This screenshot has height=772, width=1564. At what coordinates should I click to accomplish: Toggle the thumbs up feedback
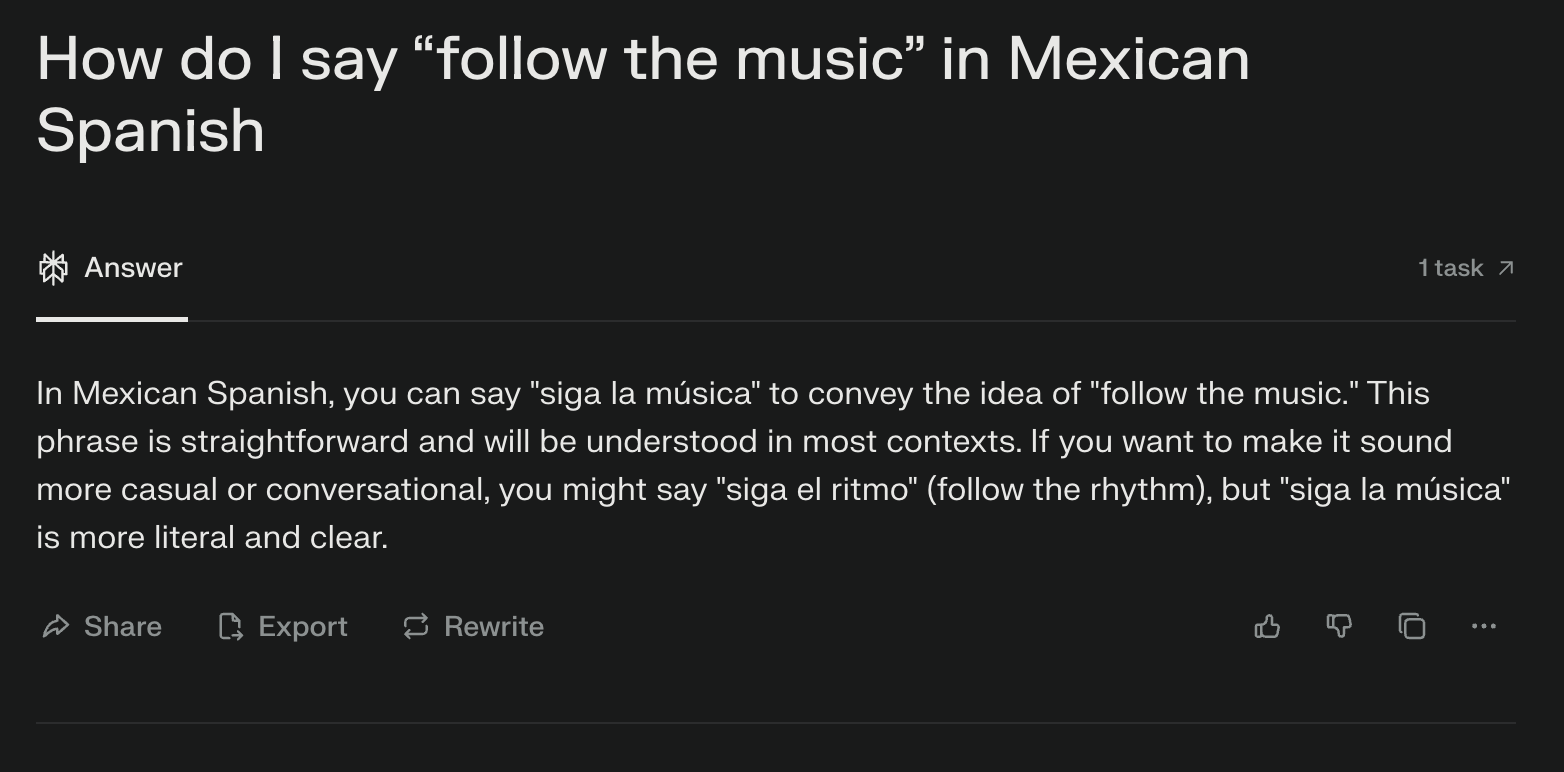1267,626
